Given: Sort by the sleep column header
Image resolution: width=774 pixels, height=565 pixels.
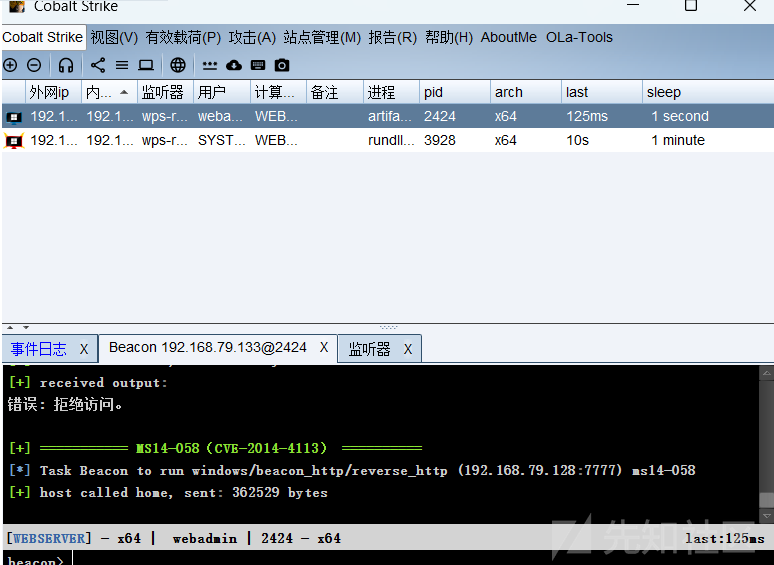Looking at the screenshot, I should click(708, 92).
